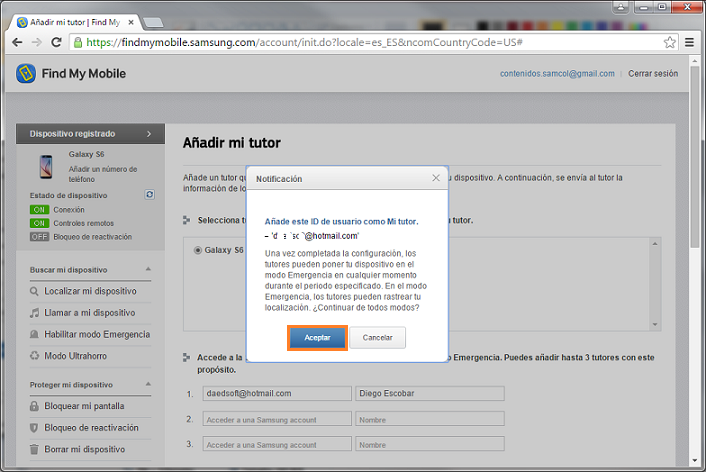Screen dimensions: 706x472
Task: Click the page scrollbar down arrow
Action: [x=695, y=460]
